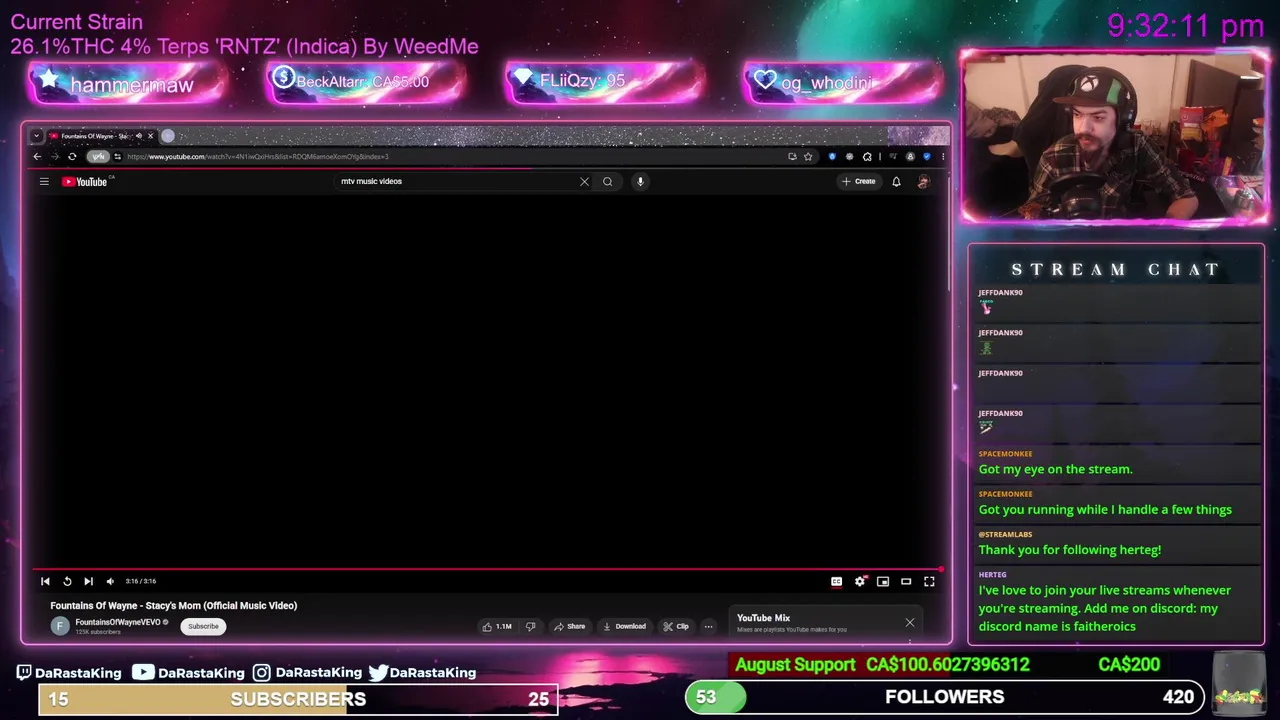Viewport: 1280px width, 720px height.
Task: Replay the finished video
Action: [67, 581]
